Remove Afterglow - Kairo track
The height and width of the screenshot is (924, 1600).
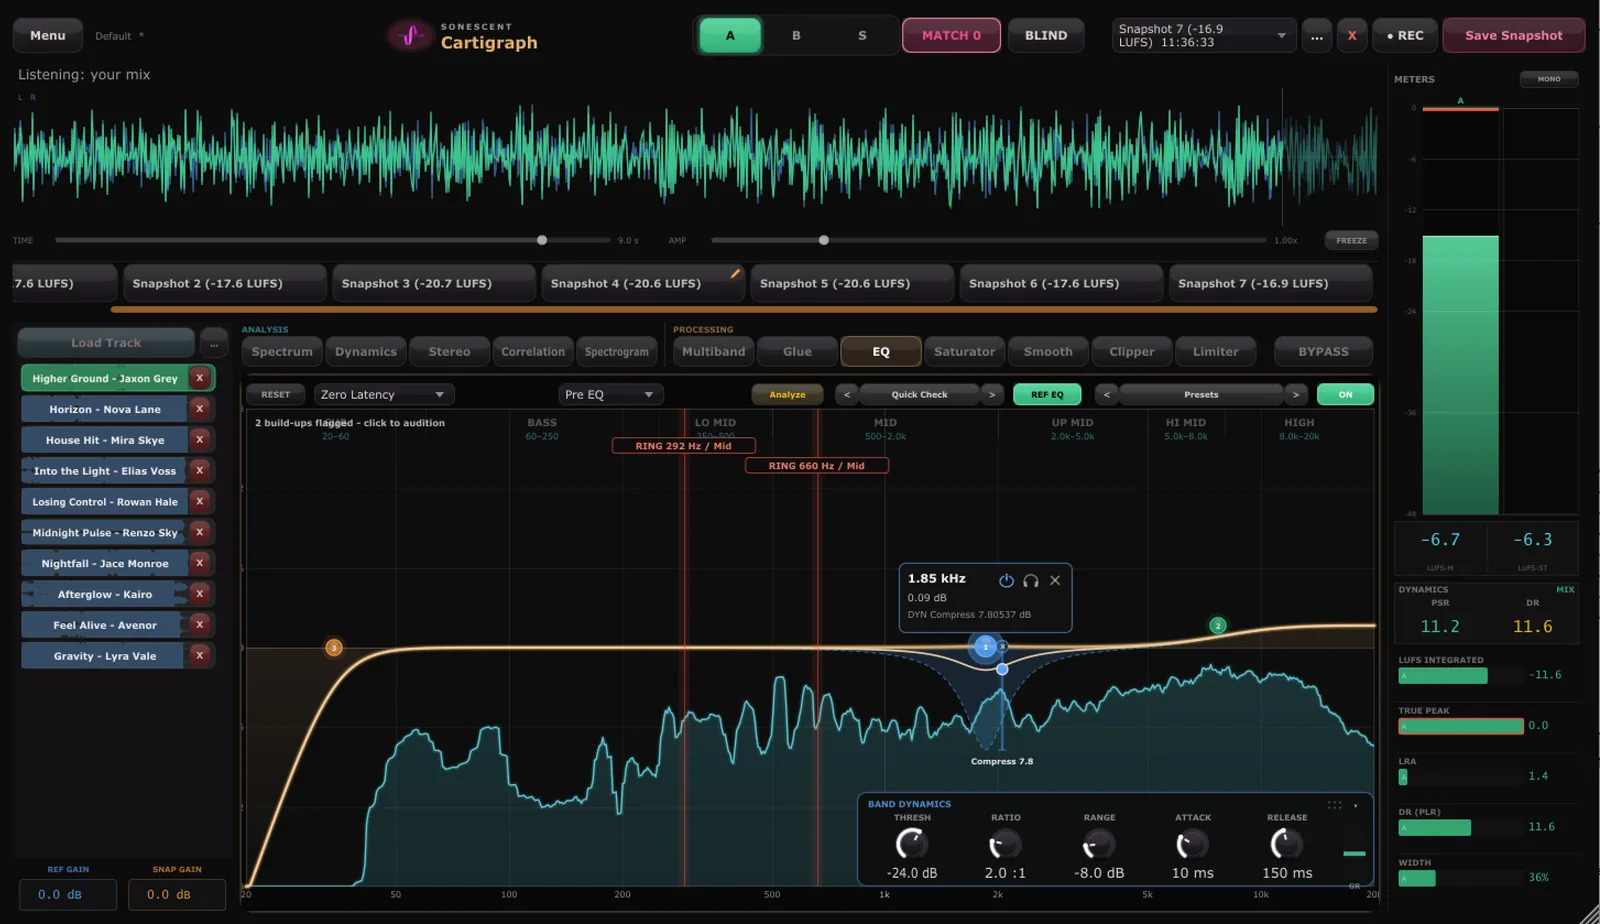coord(200,594)
